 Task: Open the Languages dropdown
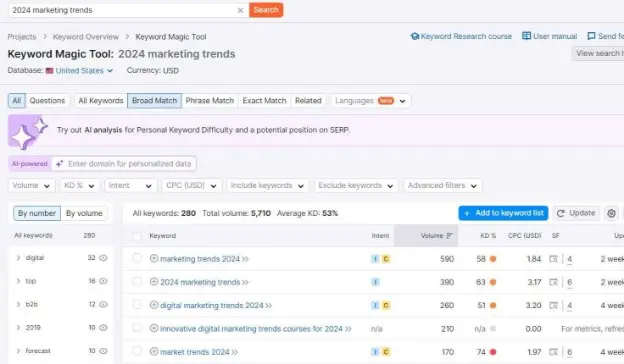370,101
